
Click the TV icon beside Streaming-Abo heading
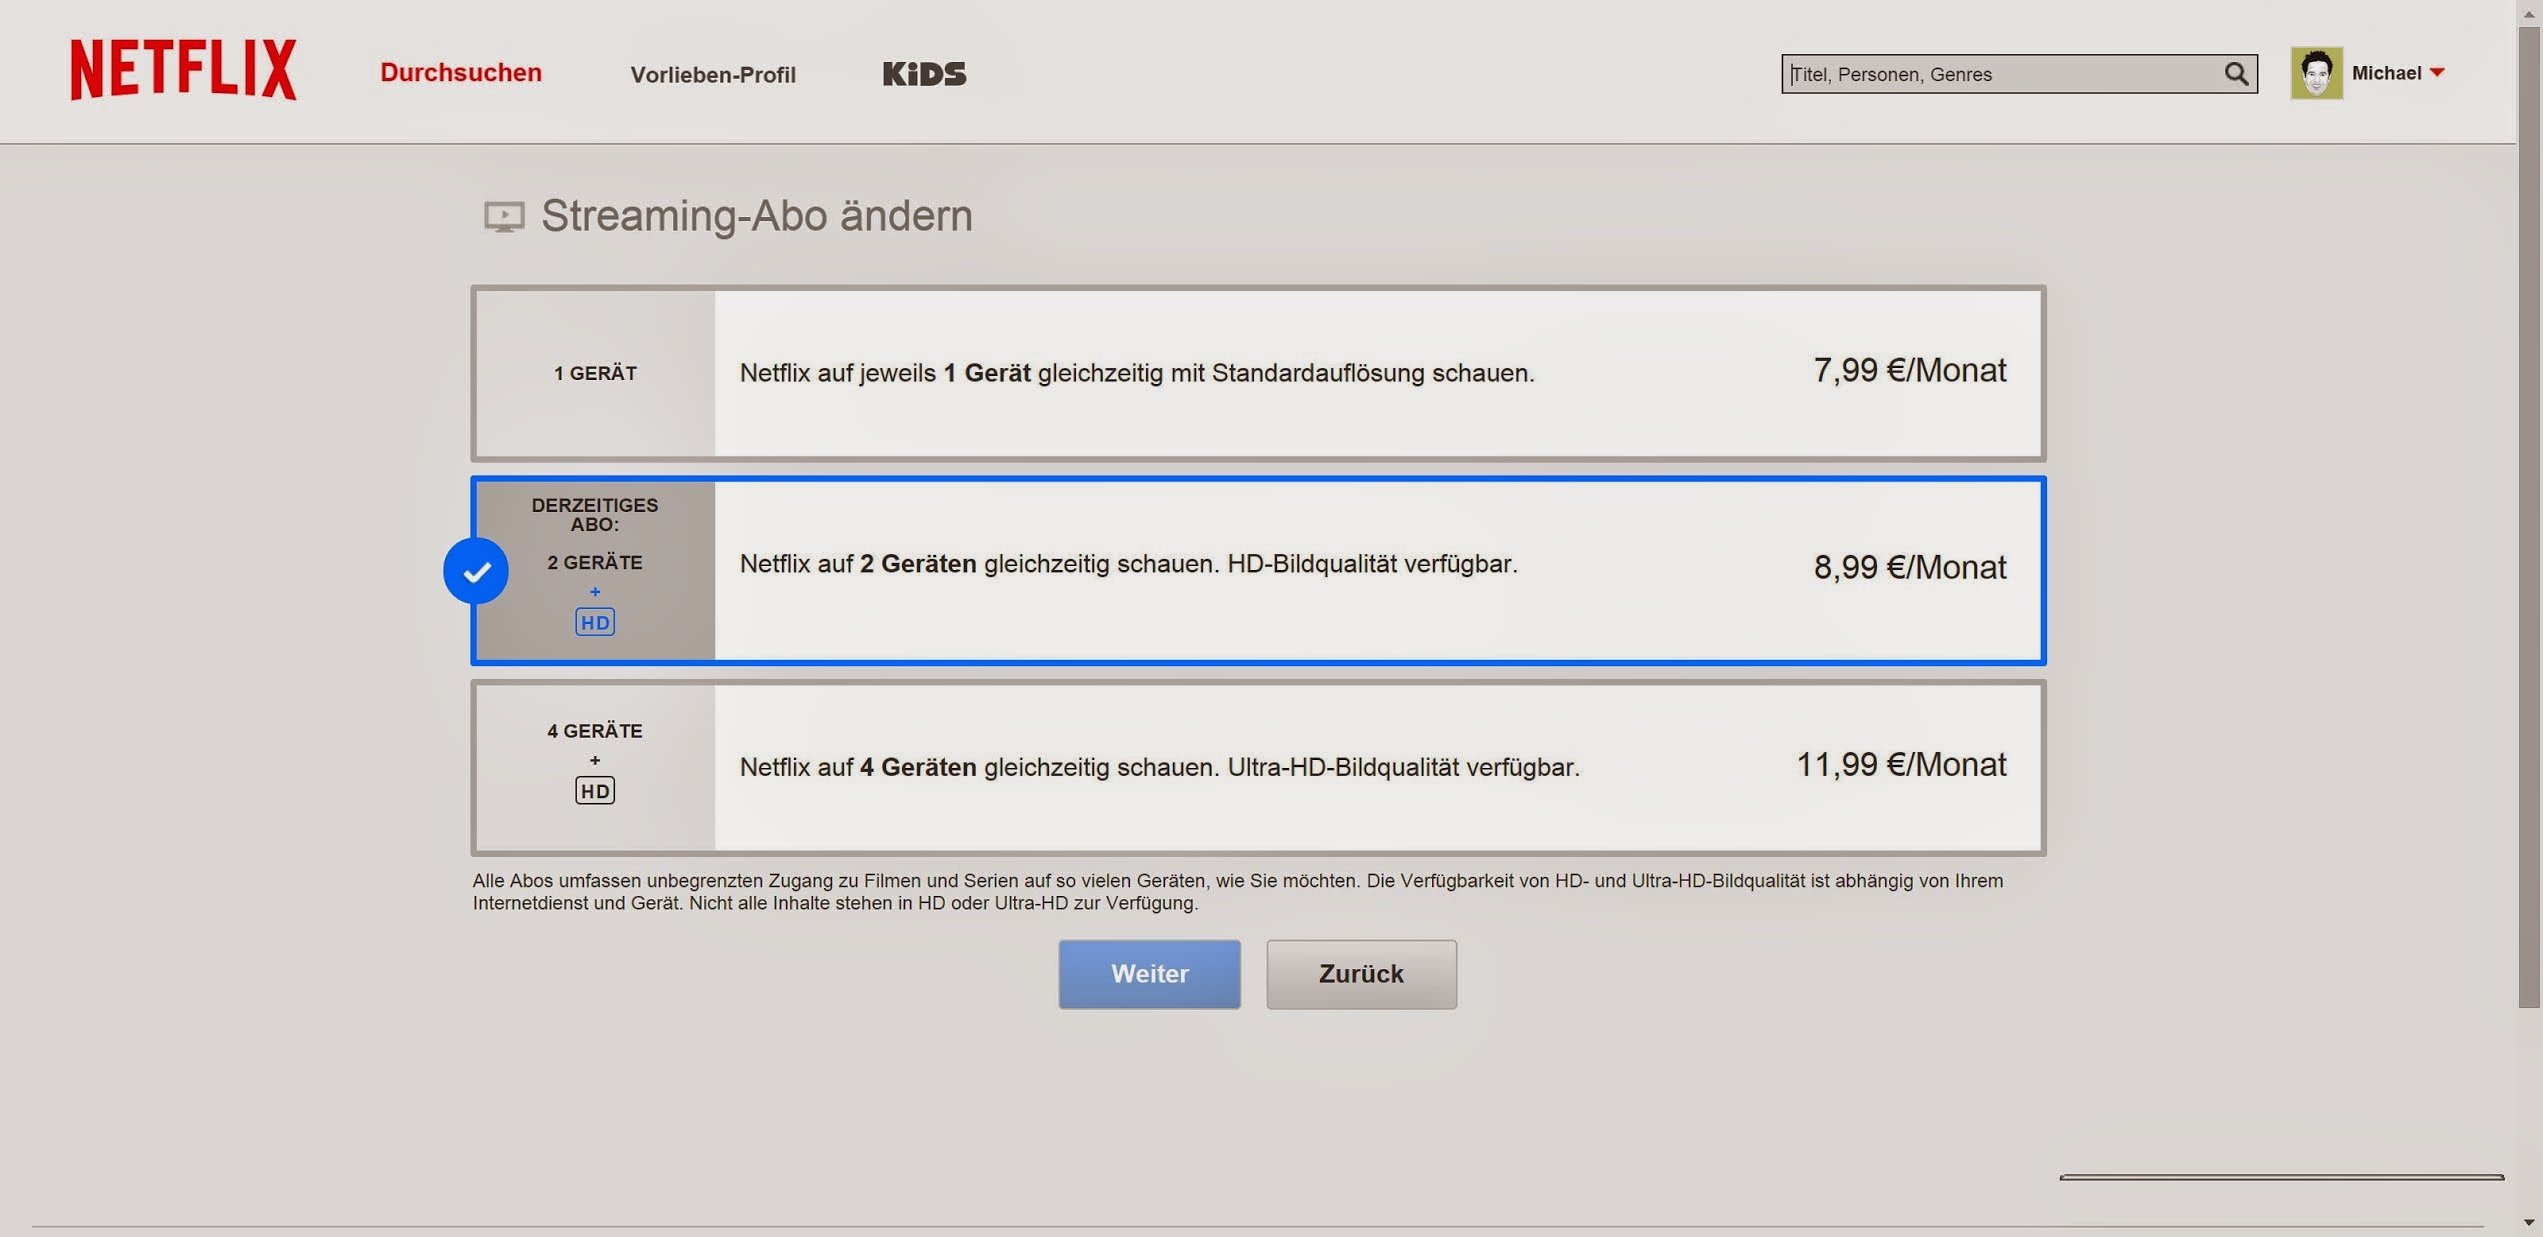point(504,216)
